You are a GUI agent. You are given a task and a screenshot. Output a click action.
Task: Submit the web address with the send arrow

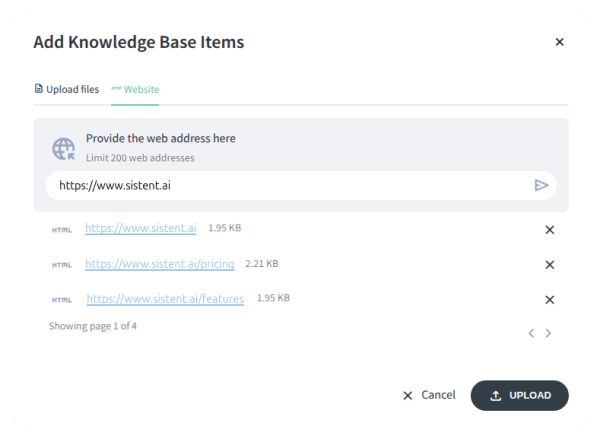pos(541,186)
